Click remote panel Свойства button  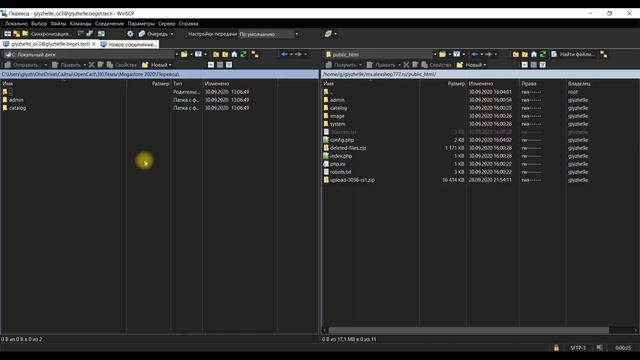click(x=436, y=65)
